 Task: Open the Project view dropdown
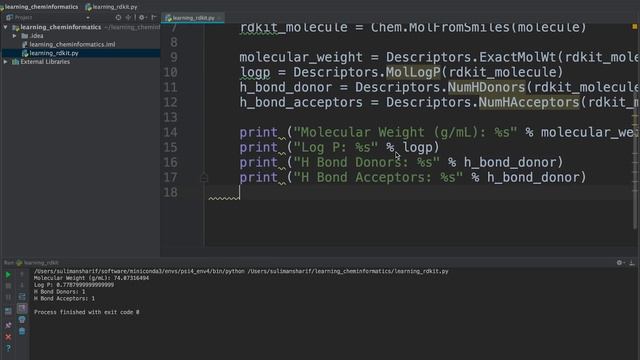(x=88, y=18)
